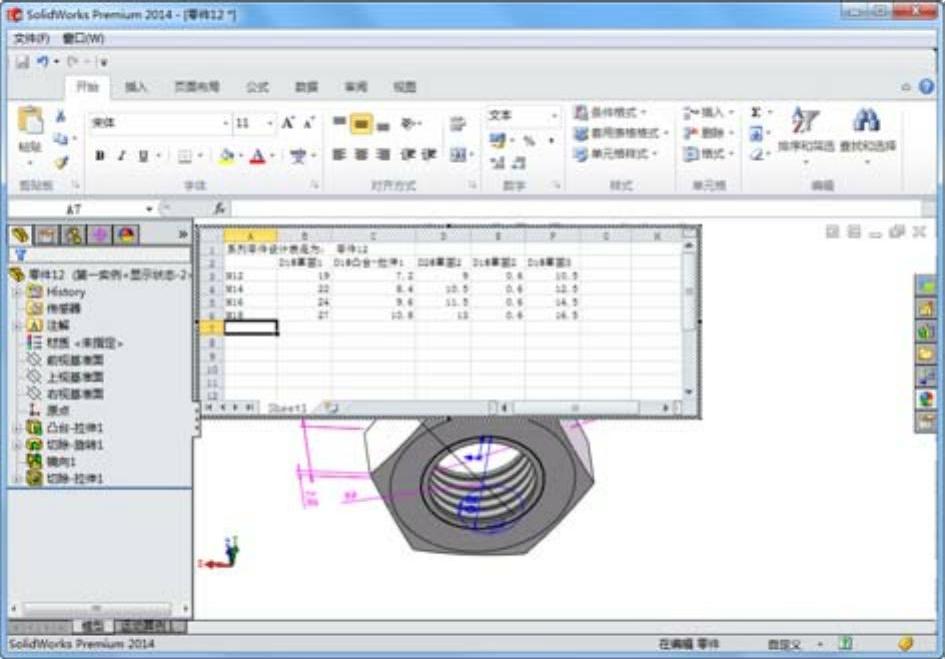945x659 pixels.
Task: Top-align the cell content
Action: pos(339,123)
